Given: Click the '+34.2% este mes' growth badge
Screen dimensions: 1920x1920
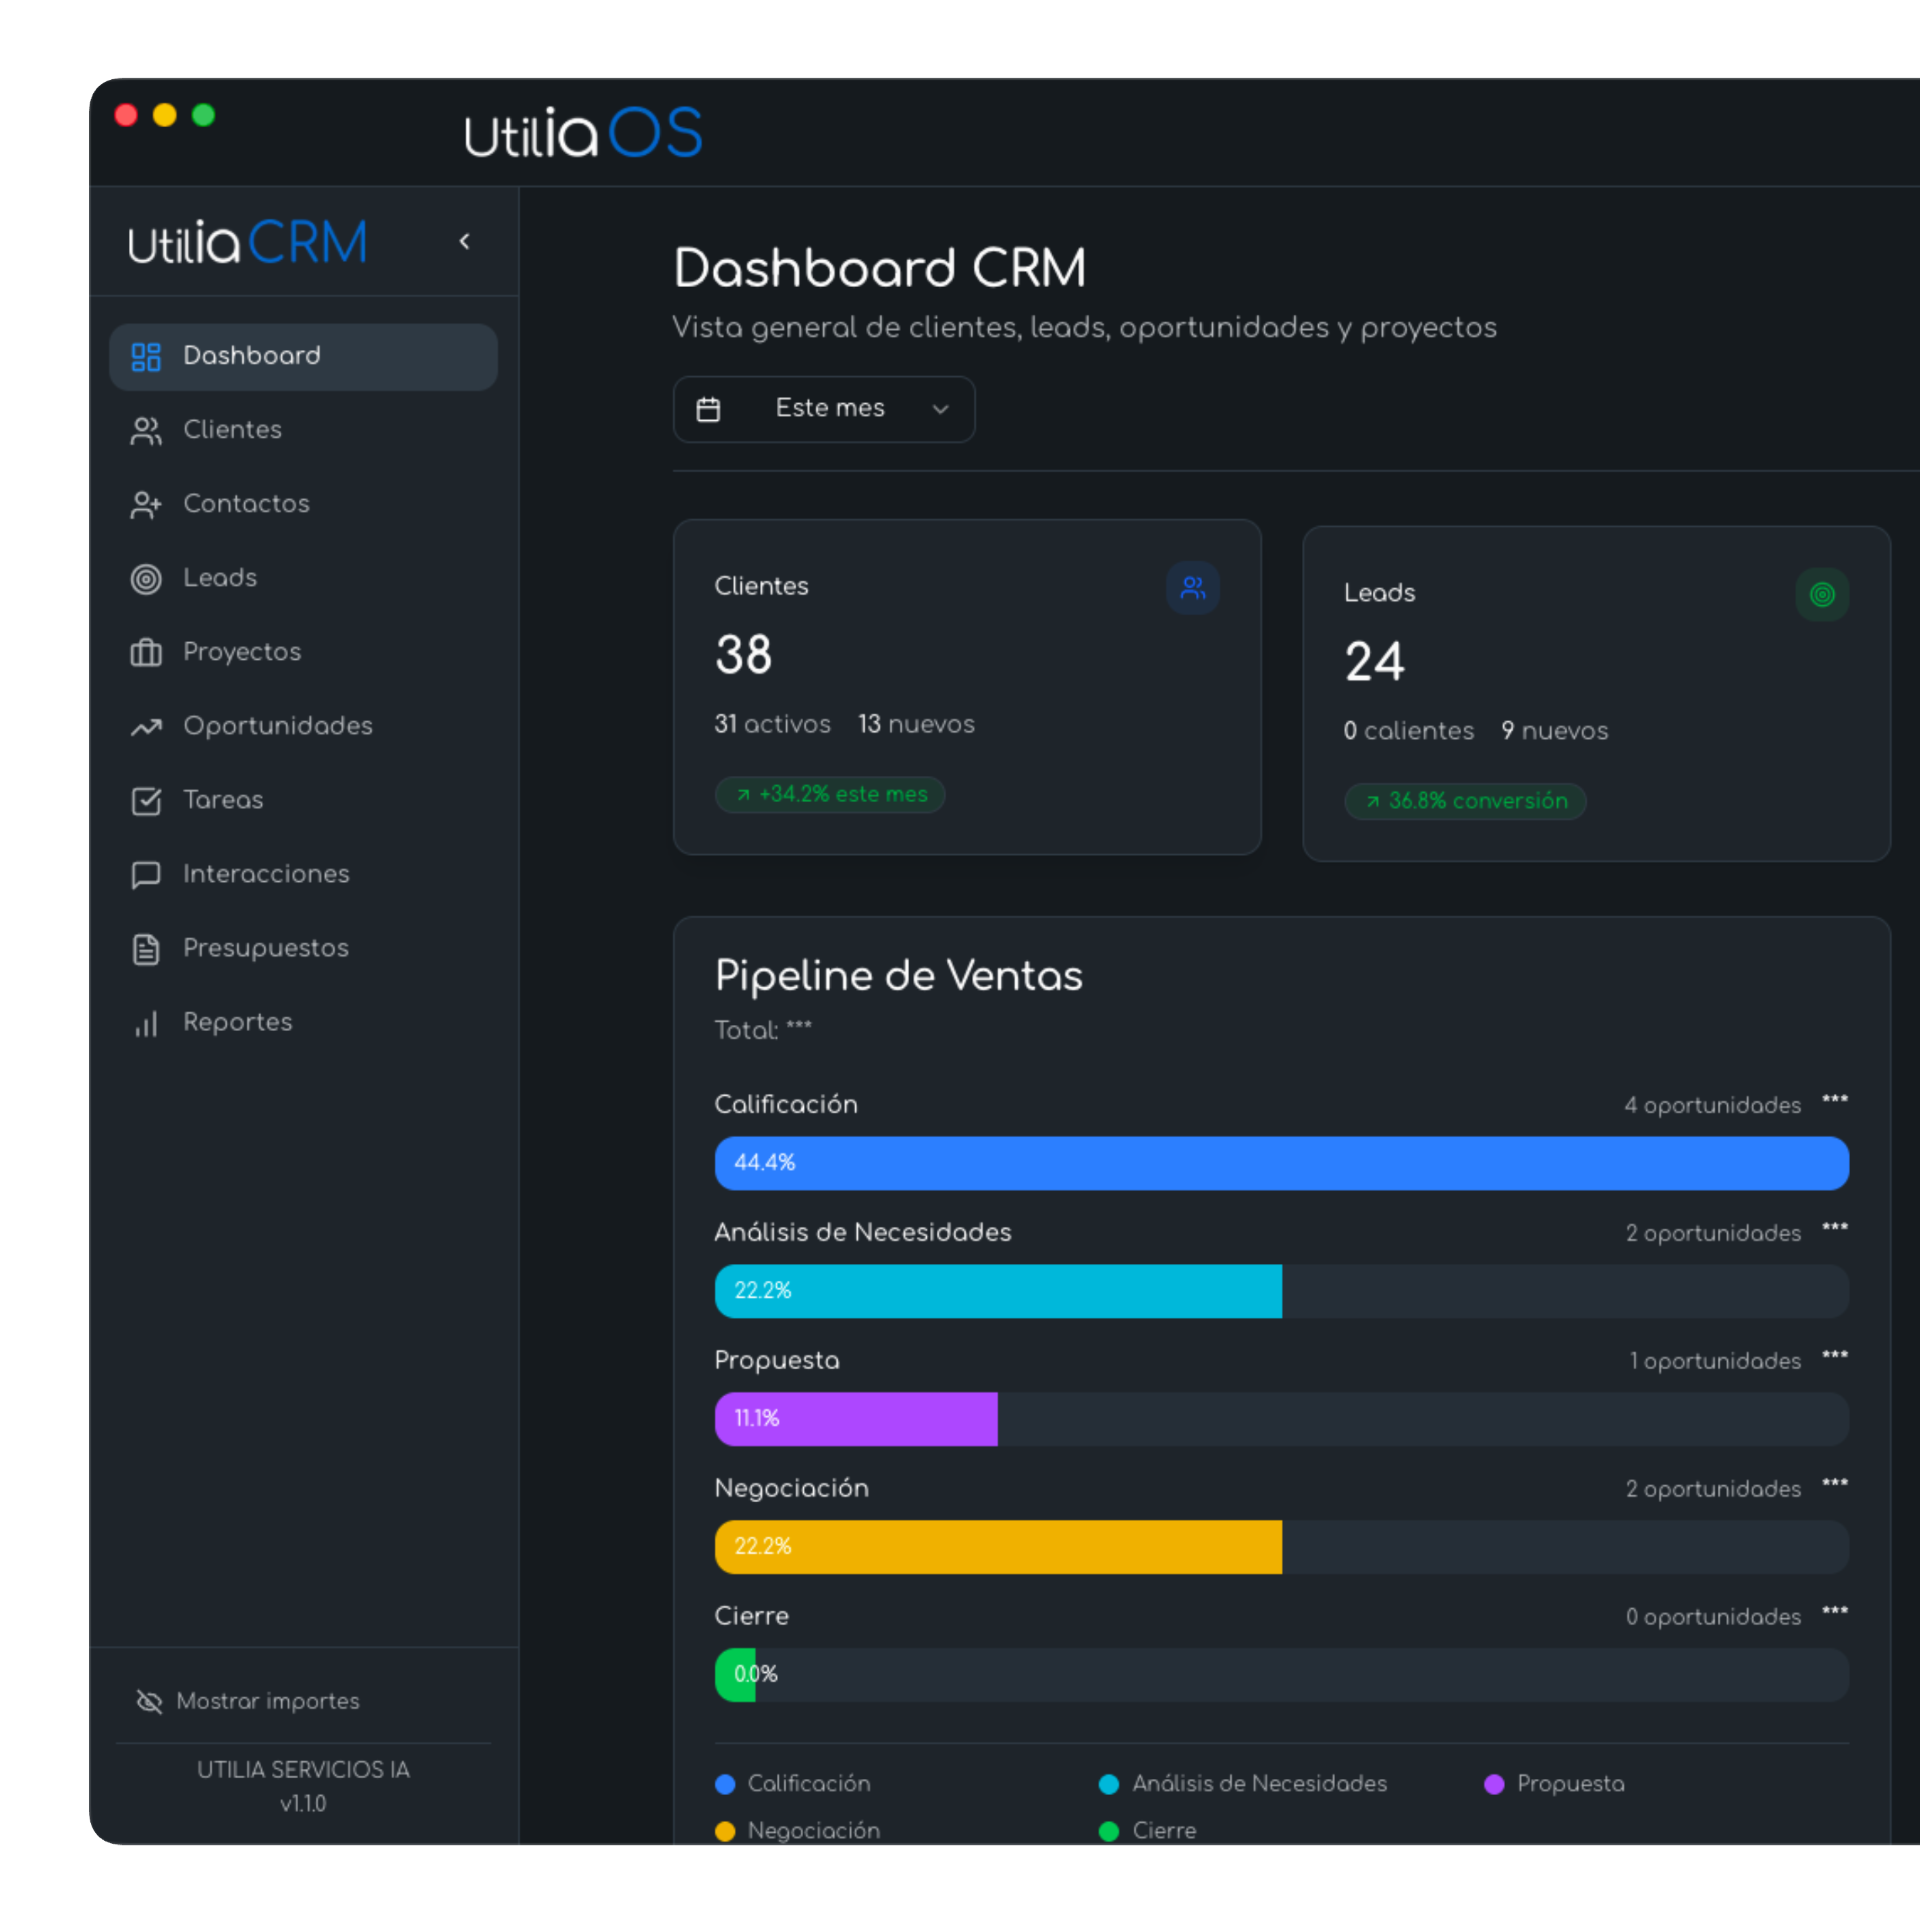Looking at the screenshot, I should tap(829, 794).
